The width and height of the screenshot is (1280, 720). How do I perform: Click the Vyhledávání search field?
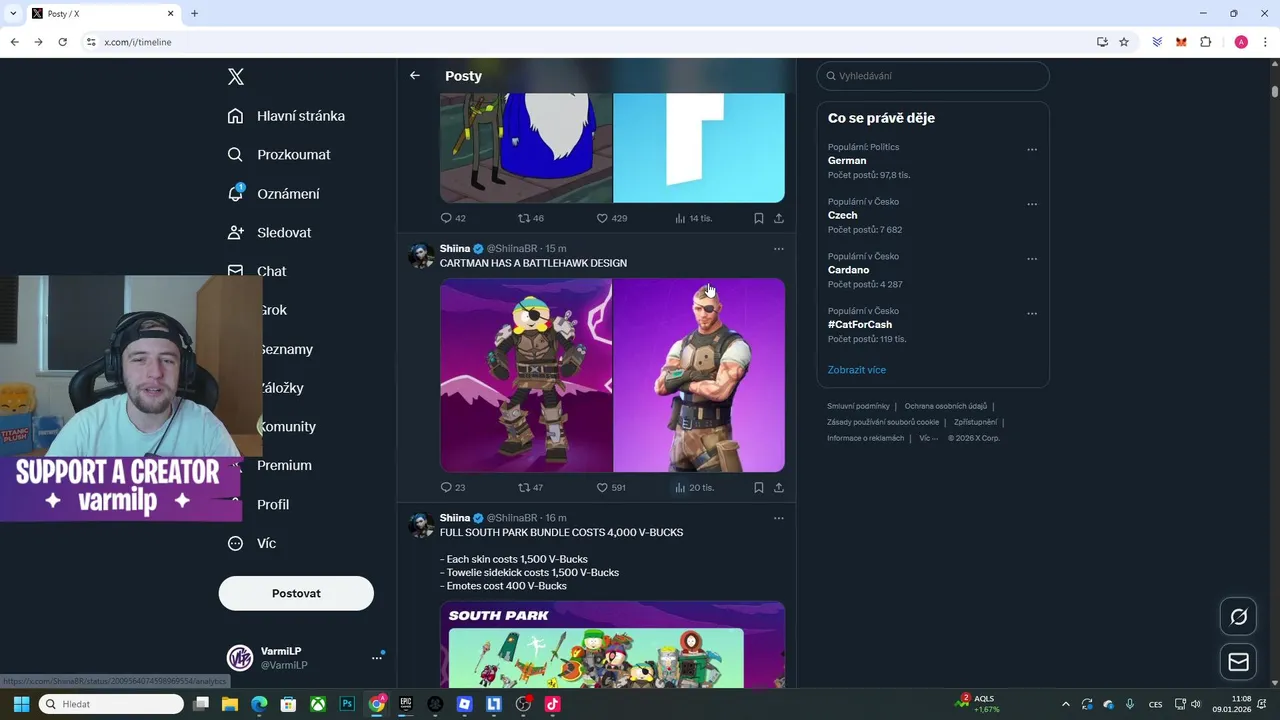click(x=933, y=76)
